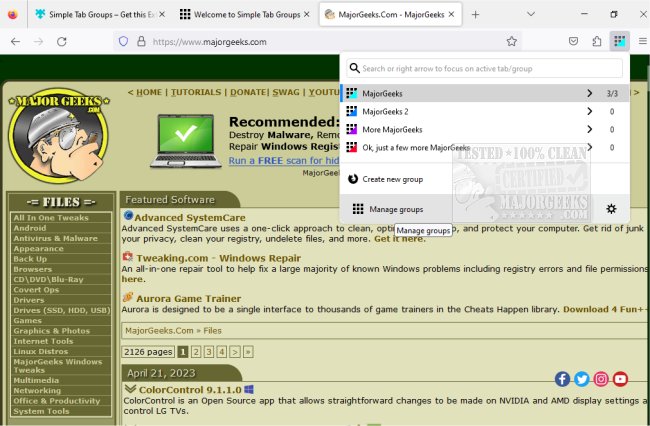650x426 pixels.
Task: Expand the MajorGeeks group tabs arrow
Action: click(x=589, y=93)
